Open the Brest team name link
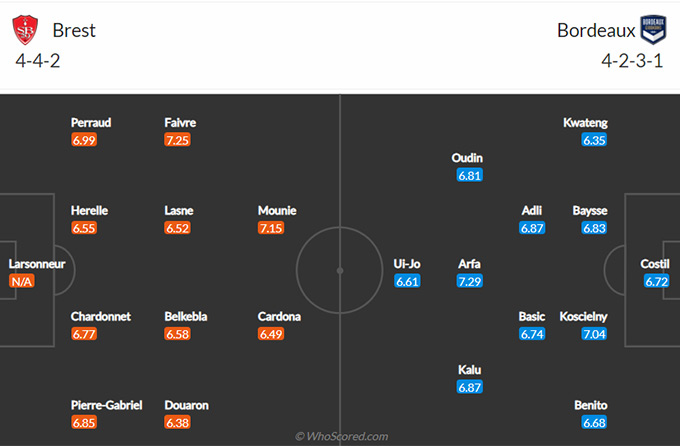Screen dimensions: 680x446 pyautogui.click(x=74, y=30)
